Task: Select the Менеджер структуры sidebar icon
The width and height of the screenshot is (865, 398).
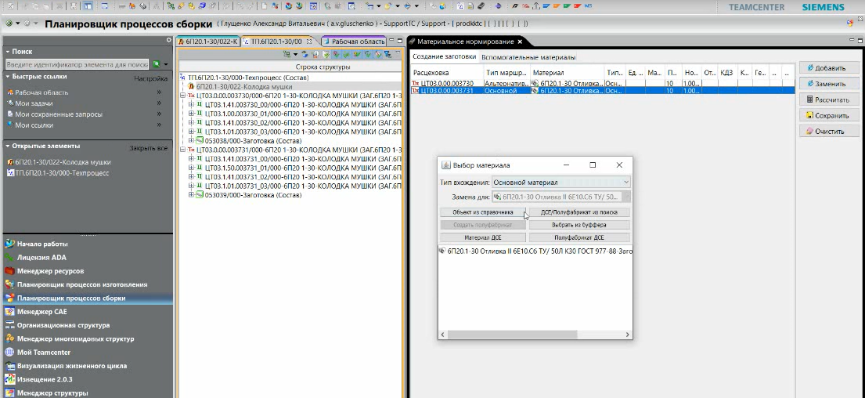Action: coord(9,393)
